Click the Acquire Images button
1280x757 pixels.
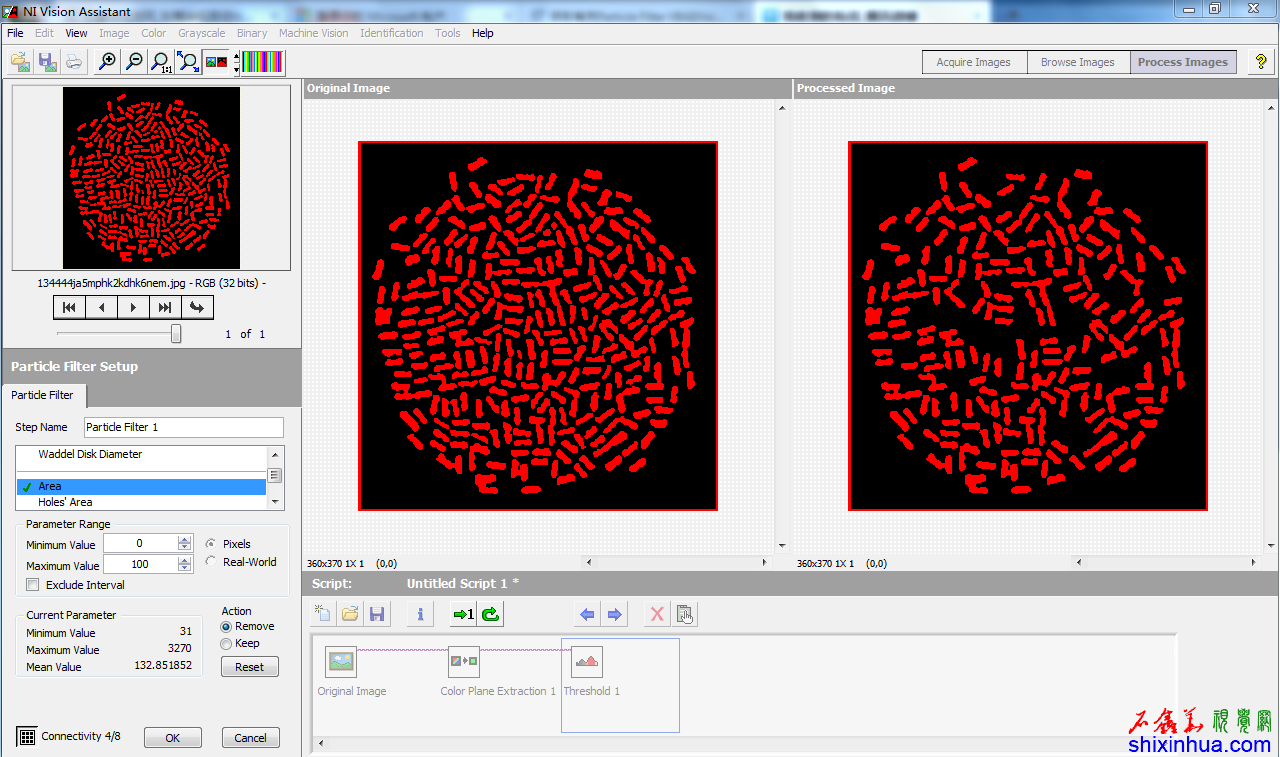point(973,62)
